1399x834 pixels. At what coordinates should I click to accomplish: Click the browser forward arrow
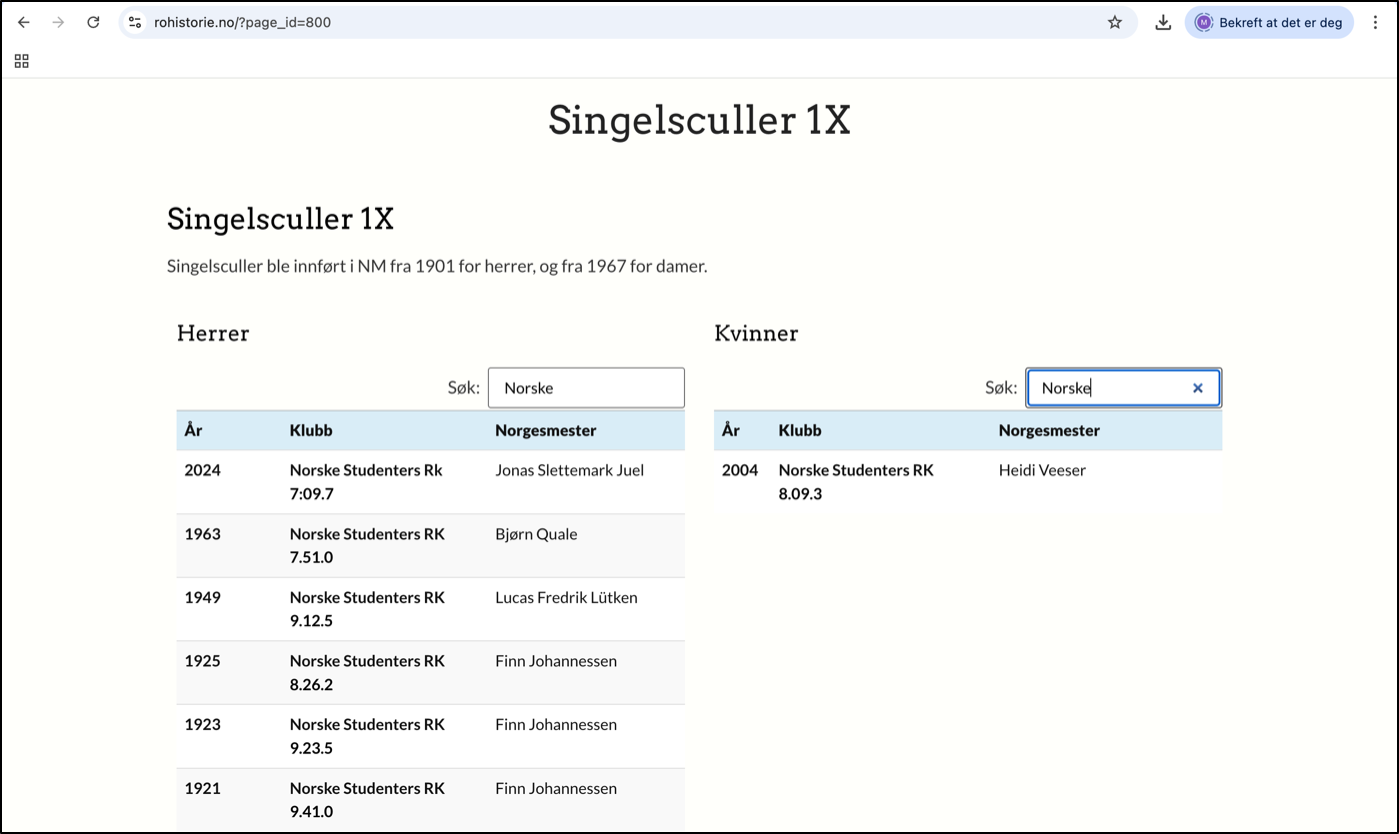point(58,22)
